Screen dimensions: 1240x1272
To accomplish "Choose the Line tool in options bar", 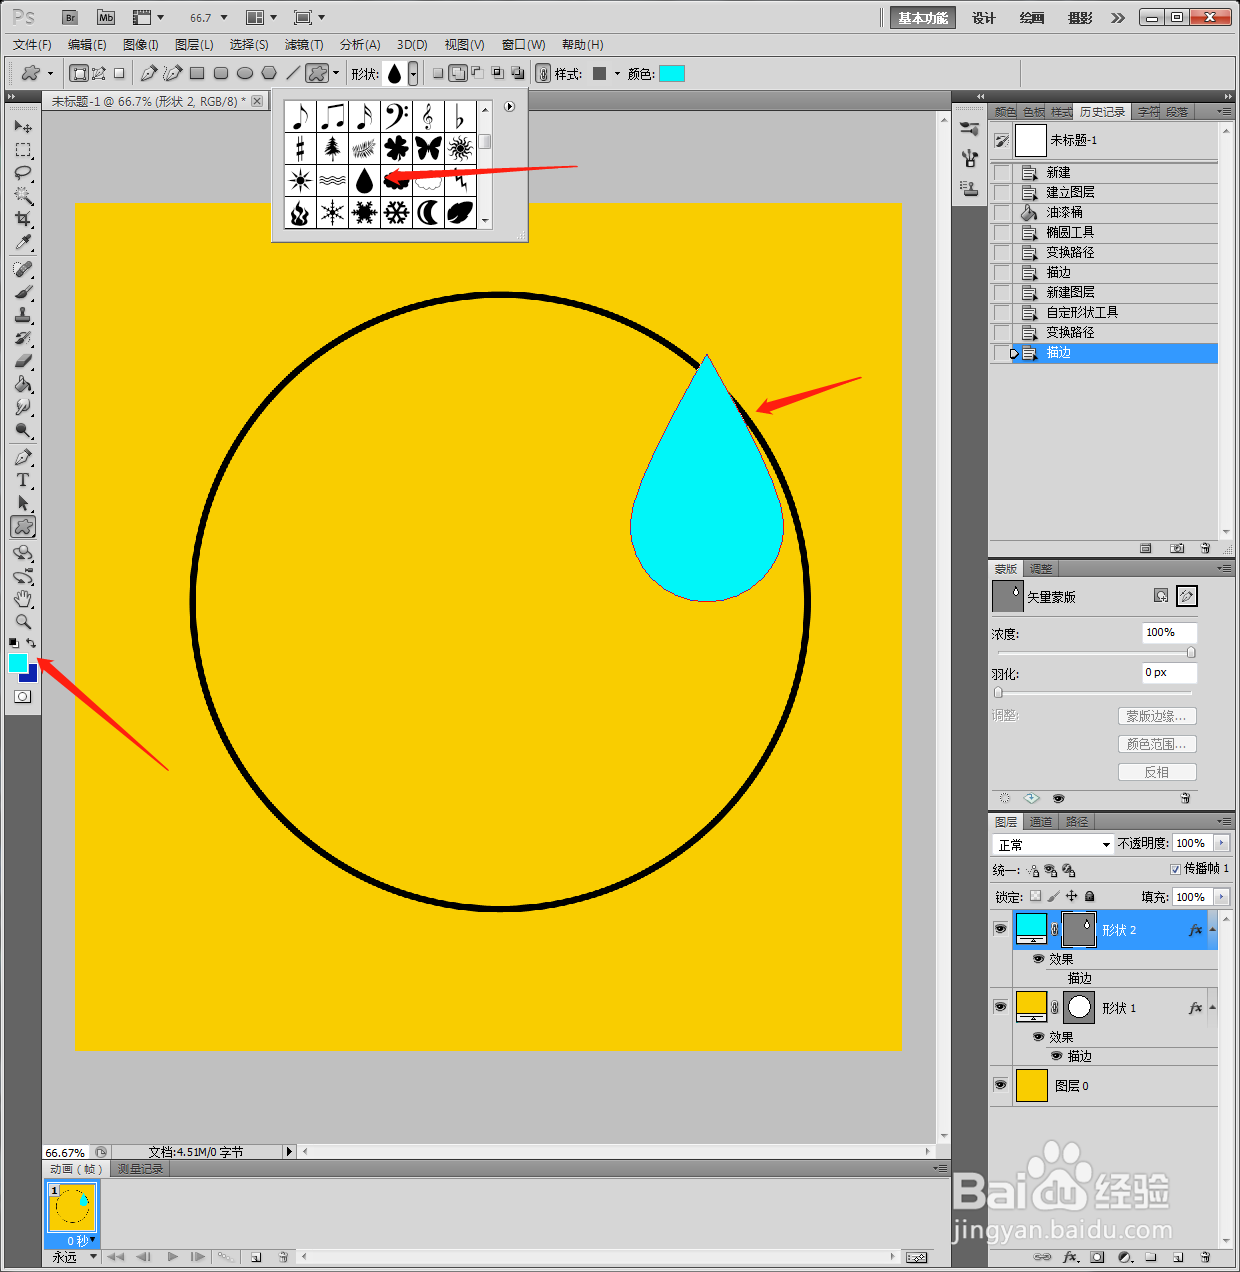I will coord(293,73).
